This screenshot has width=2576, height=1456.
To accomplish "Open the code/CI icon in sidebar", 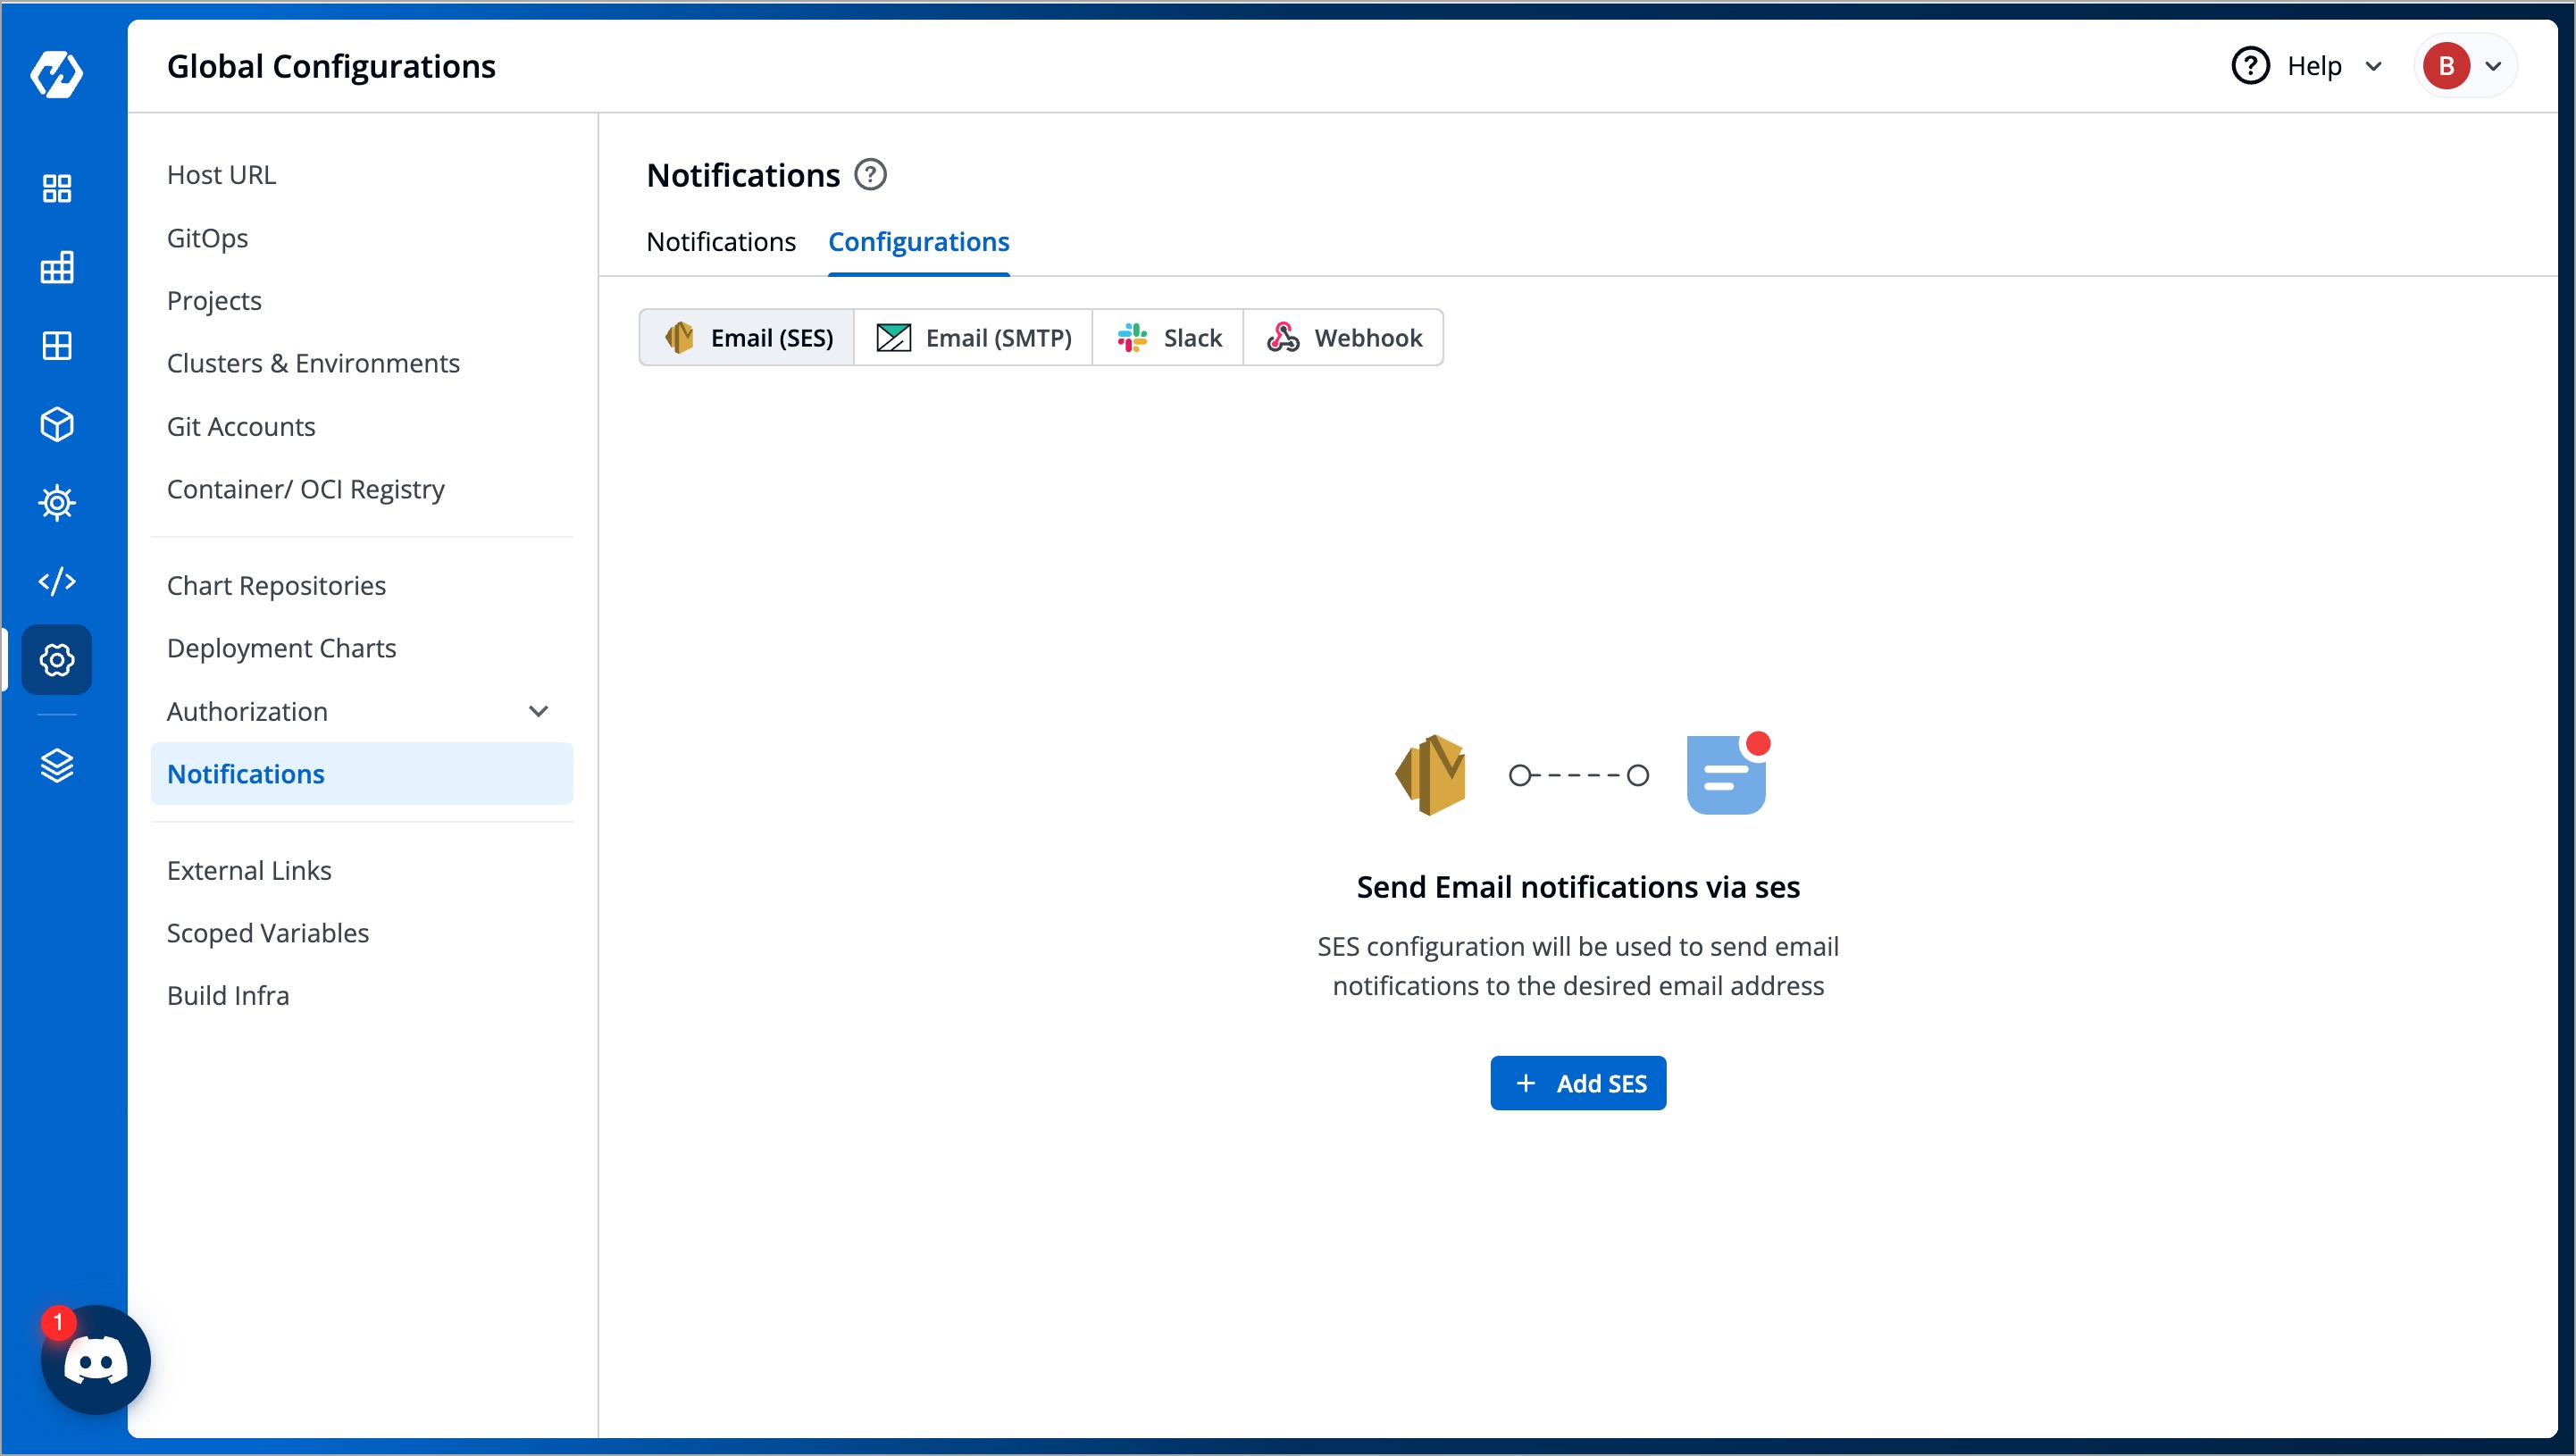I will tap(57, 580).
